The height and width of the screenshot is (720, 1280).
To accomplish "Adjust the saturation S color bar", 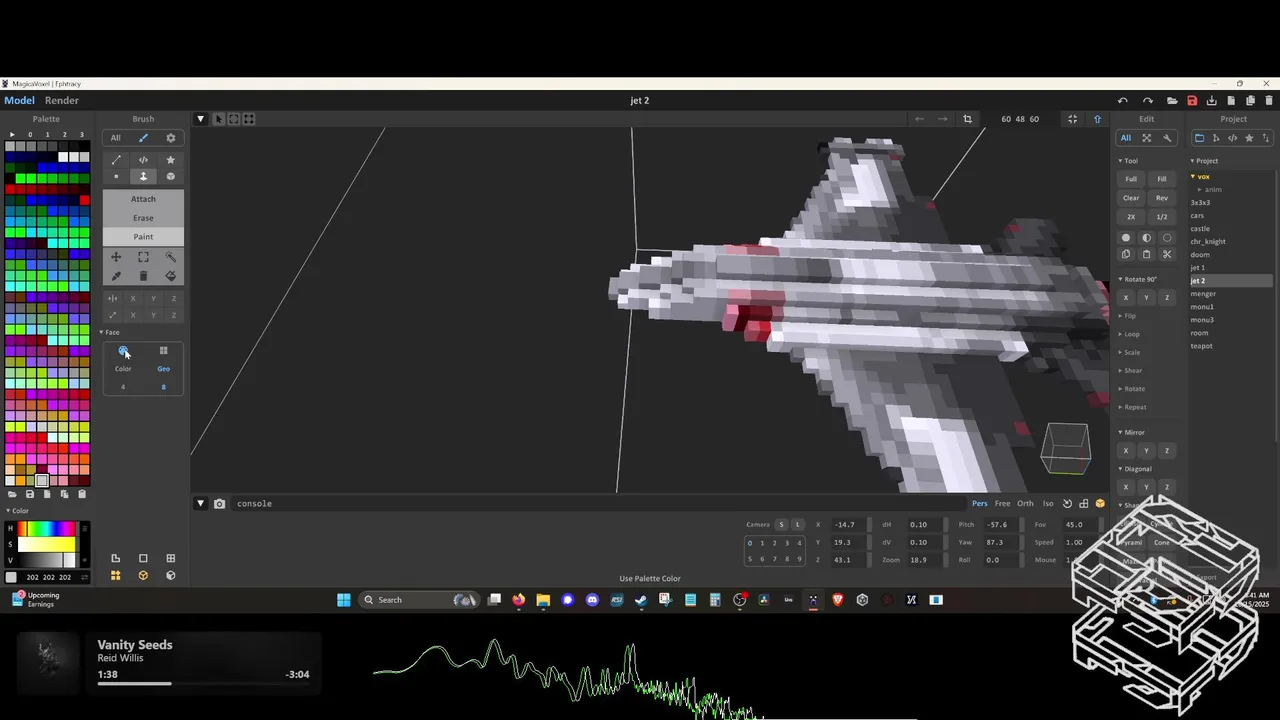I will coord(46,545).
